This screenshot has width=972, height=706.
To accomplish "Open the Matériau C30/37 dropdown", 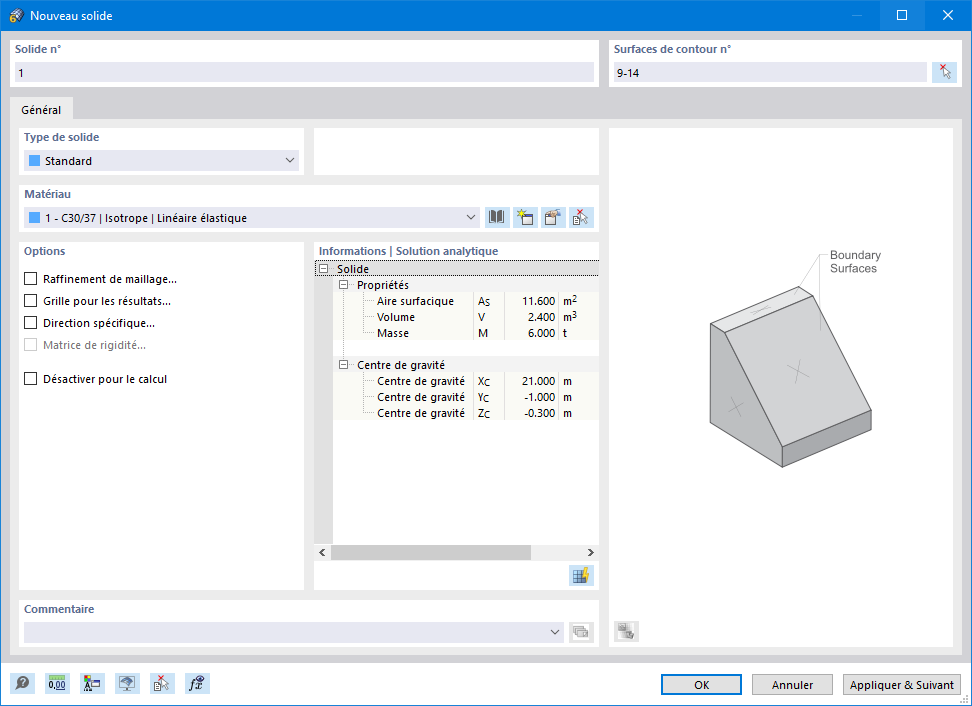I will pos(252,218).
